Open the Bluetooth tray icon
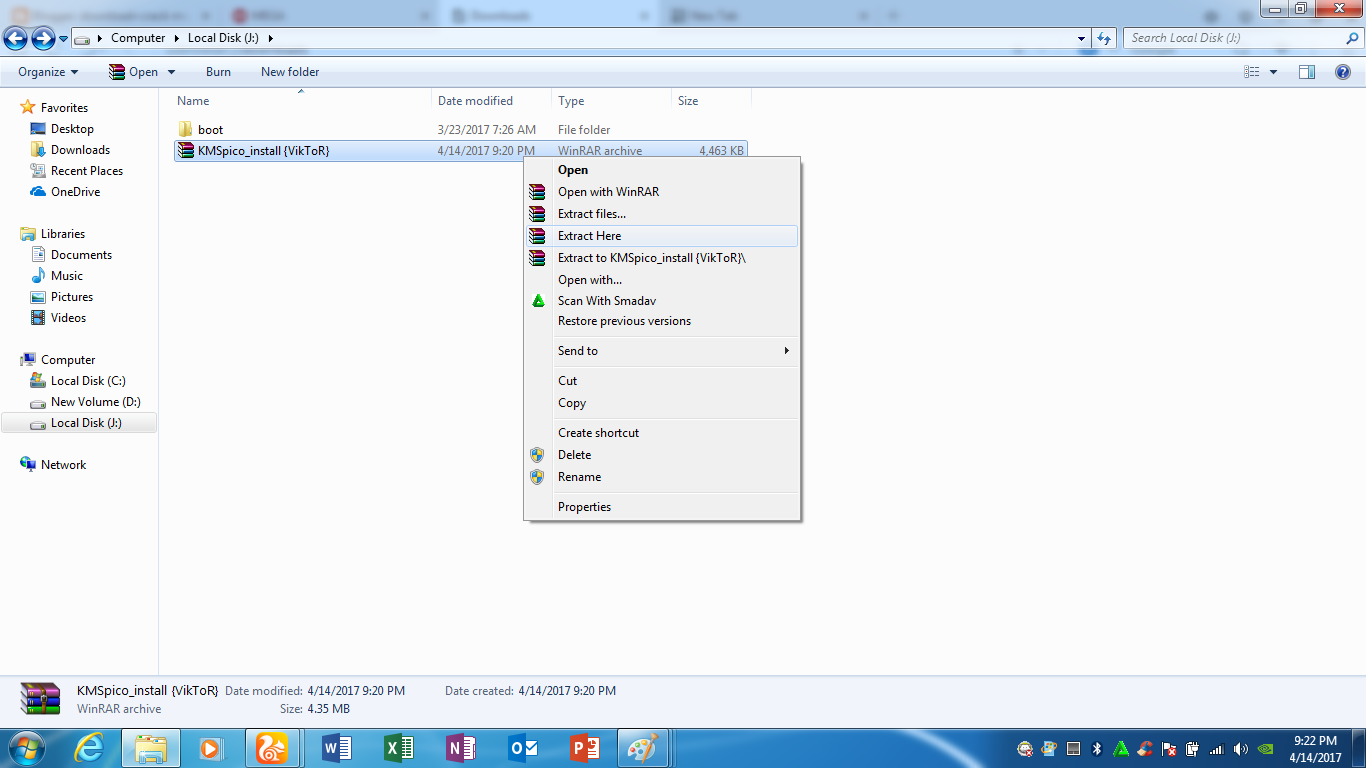The height and width of the screenshot is (768, 1366). tap(1096, 749)
